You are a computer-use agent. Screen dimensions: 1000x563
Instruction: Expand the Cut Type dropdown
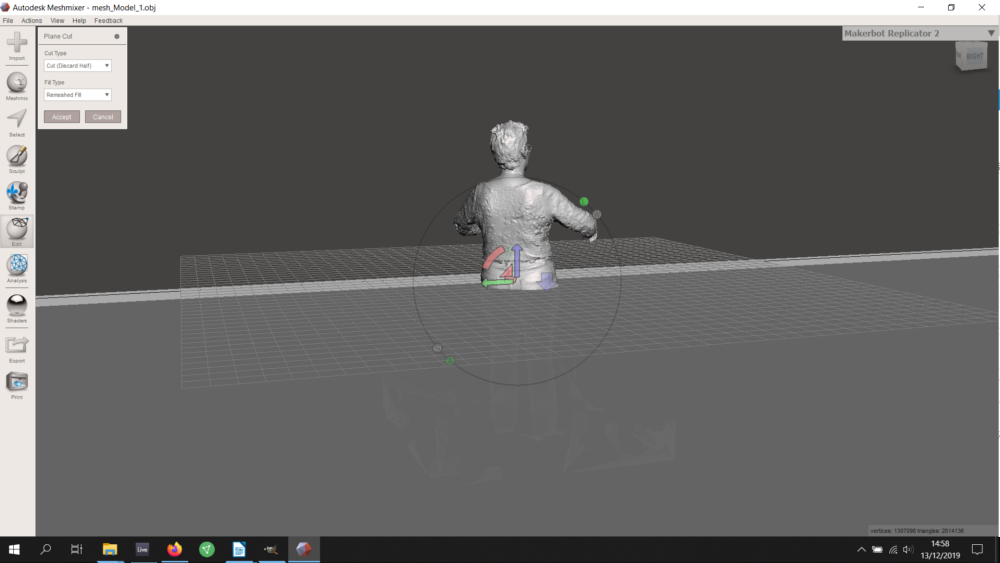tap(78, 66)
